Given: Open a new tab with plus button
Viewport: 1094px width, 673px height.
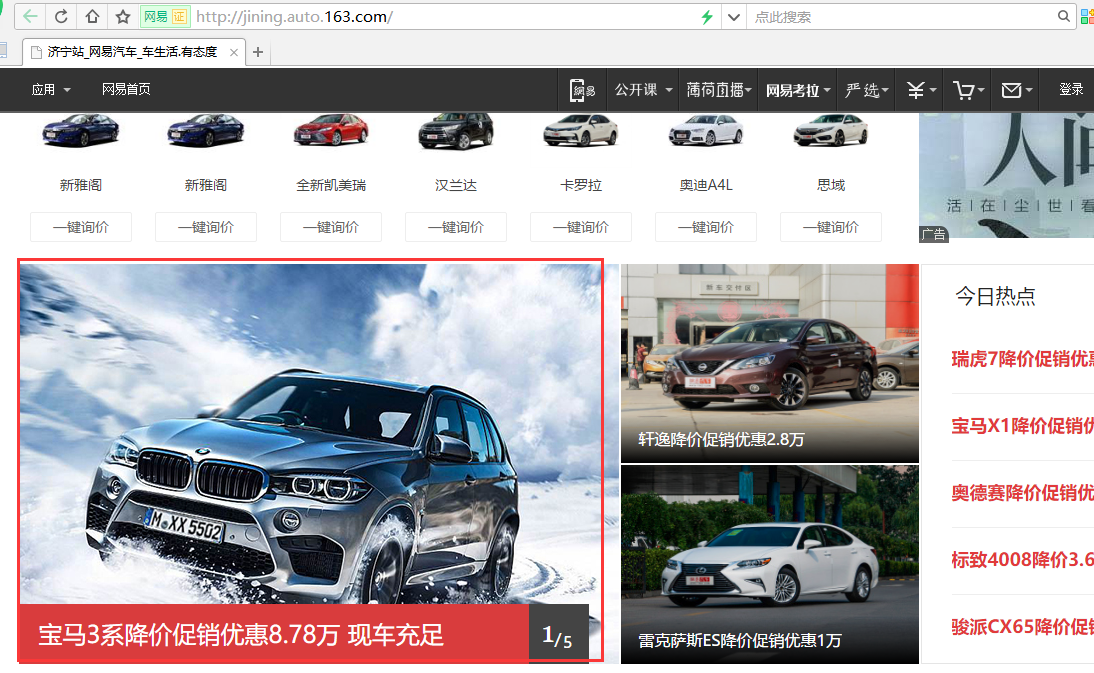Looking at the screenshot, I should click(x=257, y=52).
